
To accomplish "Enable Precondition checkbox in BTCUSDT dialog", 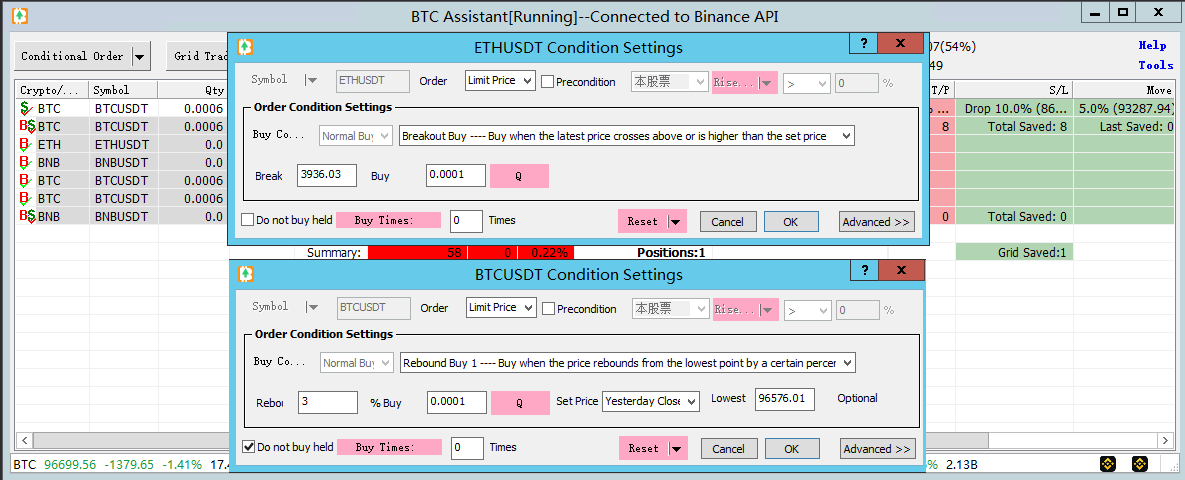I will (548, 308).
